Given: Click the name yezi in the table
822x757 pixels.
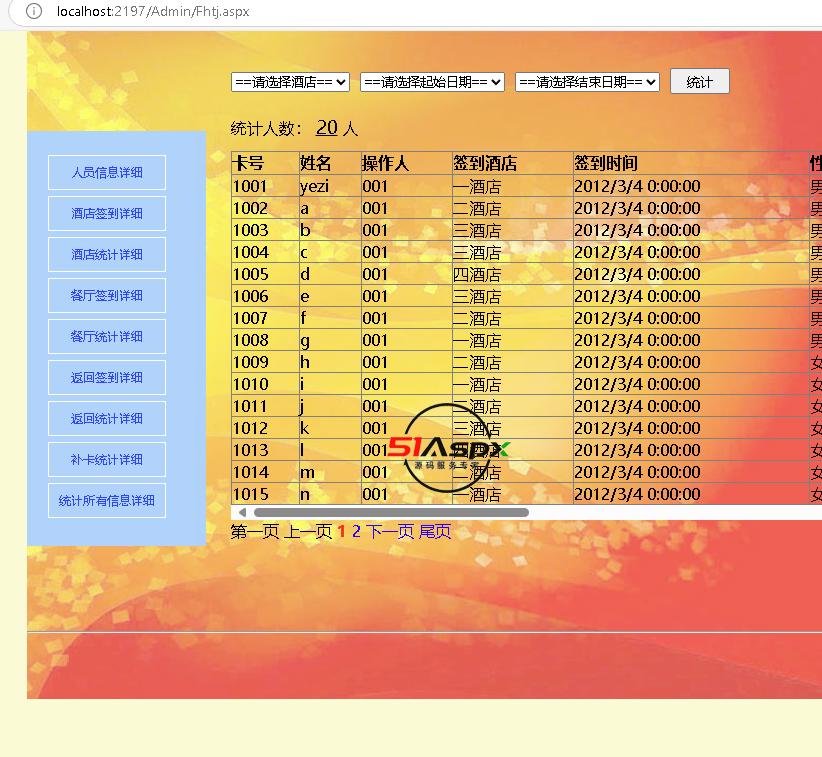Looking at the screenshot, I should pos(315,187).
